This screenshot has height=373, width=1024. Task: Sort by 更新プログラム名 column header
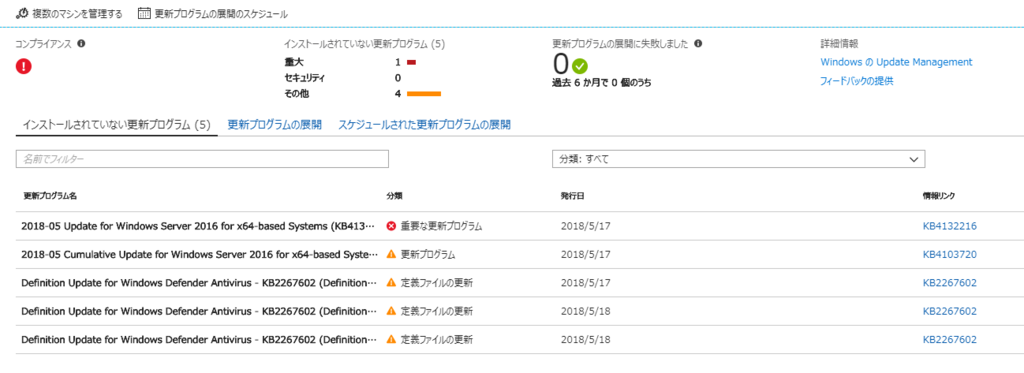pos(50,196)
